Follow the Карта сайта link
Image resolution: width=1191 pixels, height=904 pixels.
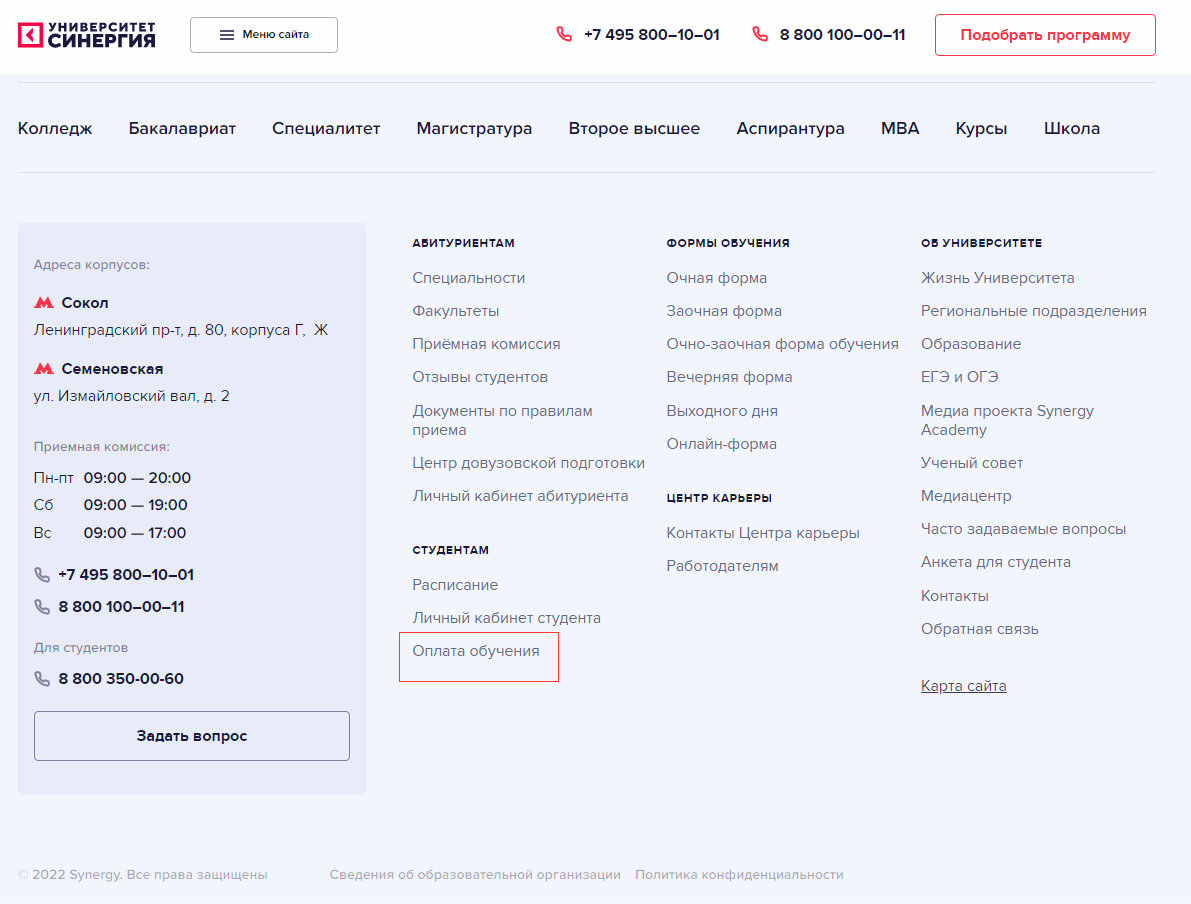(x=963, y=686)
